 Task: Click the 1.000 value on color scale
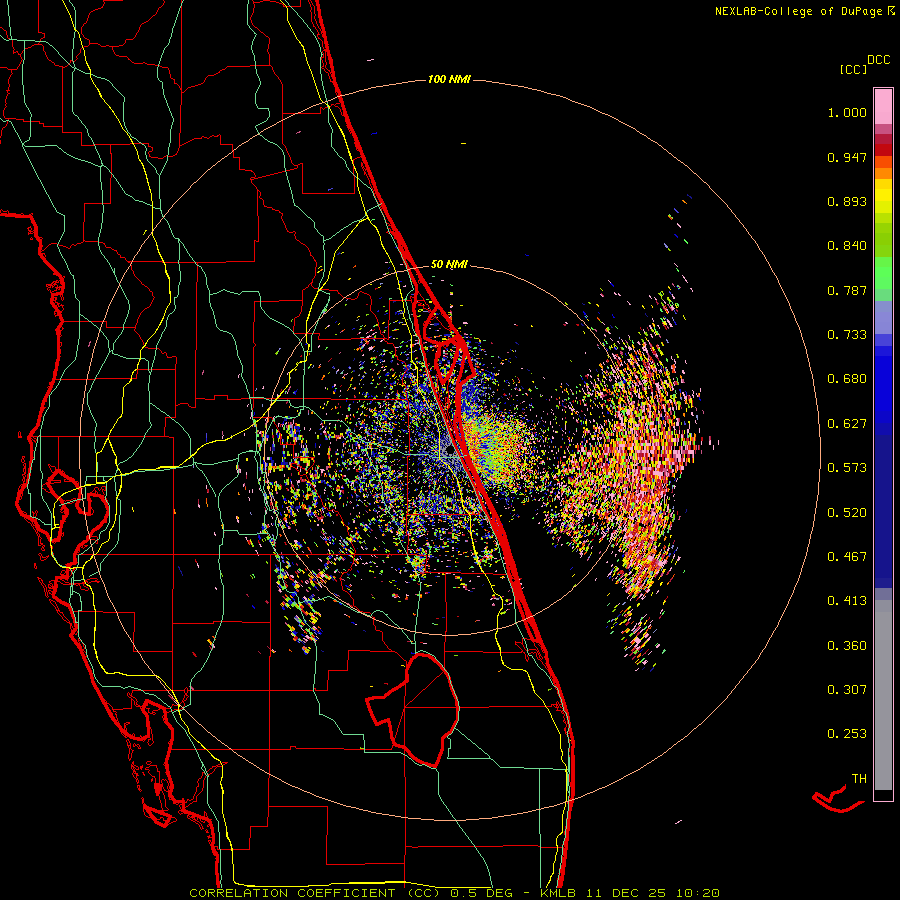click(x=847, y=112)
